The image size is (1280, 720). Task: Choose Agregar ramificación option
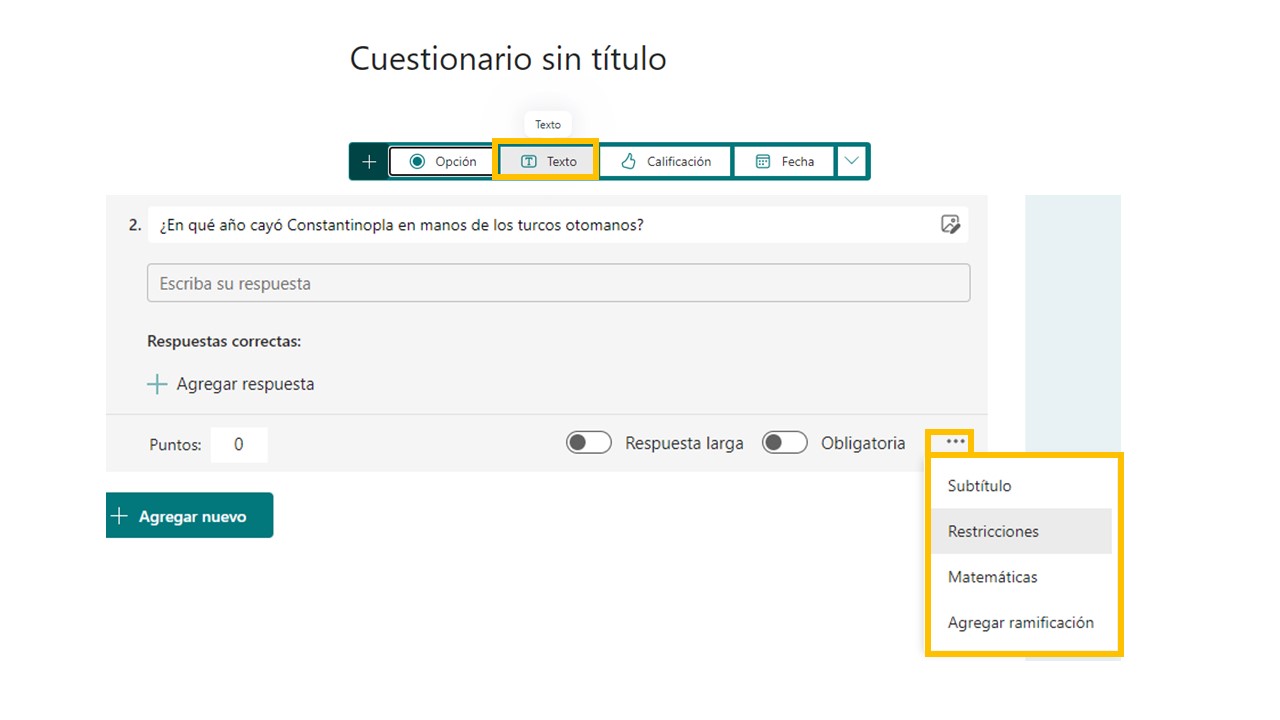(1021, 622)
